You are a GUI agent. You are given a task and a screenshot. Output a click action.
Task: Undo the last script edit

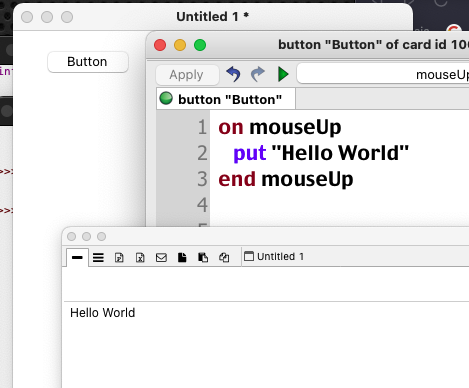click(x=233, y=74)
